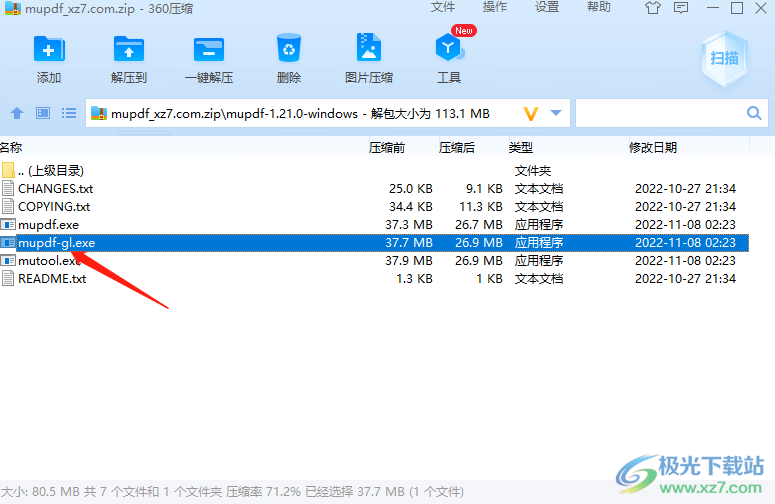775x504 pixels.
Task: Click the 1.3 KB size of README.txt
Action: [x=414, y=278]
